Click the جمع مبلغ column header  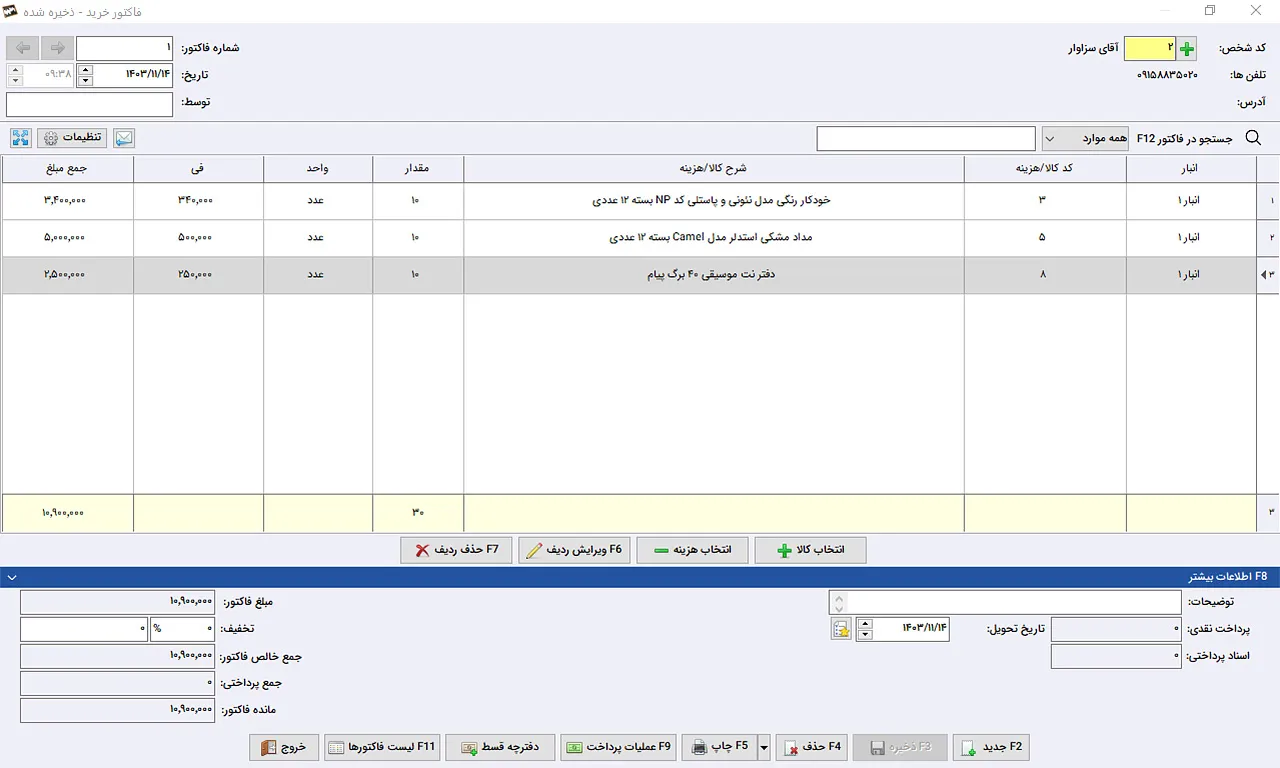[68, 169]
